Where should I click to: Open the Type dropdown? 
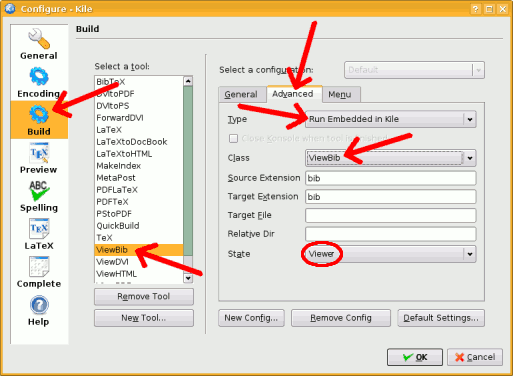point(390,119)
